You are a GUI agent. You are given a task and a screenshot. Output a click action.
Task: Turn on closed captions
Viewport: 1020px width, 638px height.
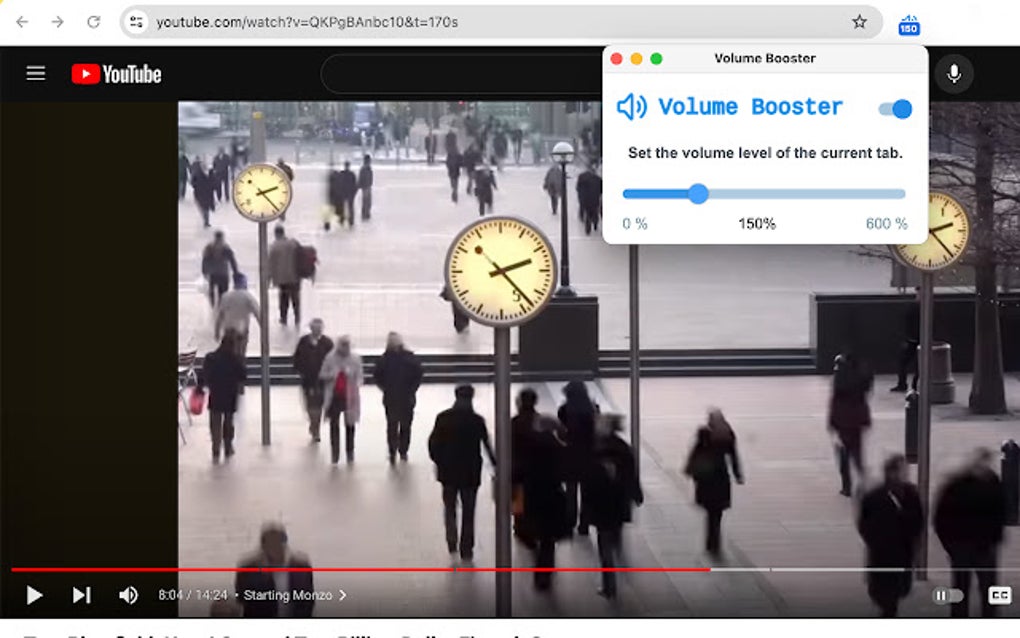pos(999,595)
